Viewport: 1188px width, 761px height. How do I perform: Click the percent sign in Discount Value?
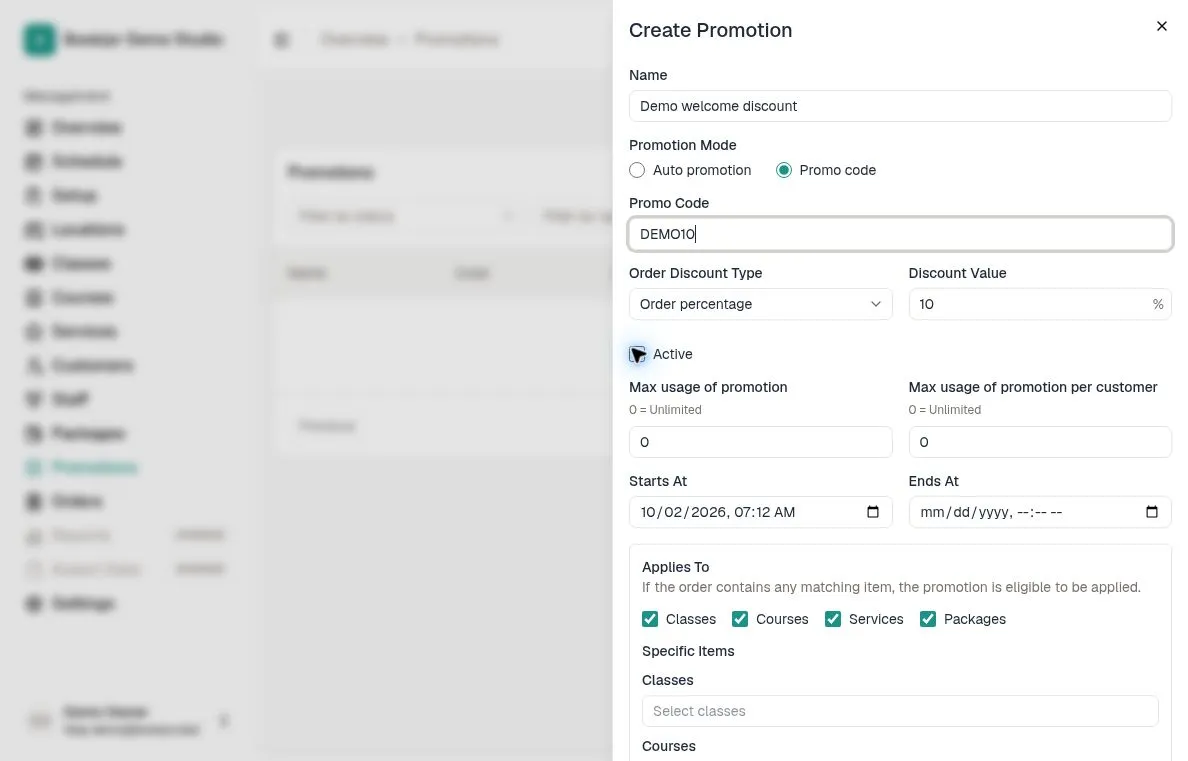[1157, 304]
